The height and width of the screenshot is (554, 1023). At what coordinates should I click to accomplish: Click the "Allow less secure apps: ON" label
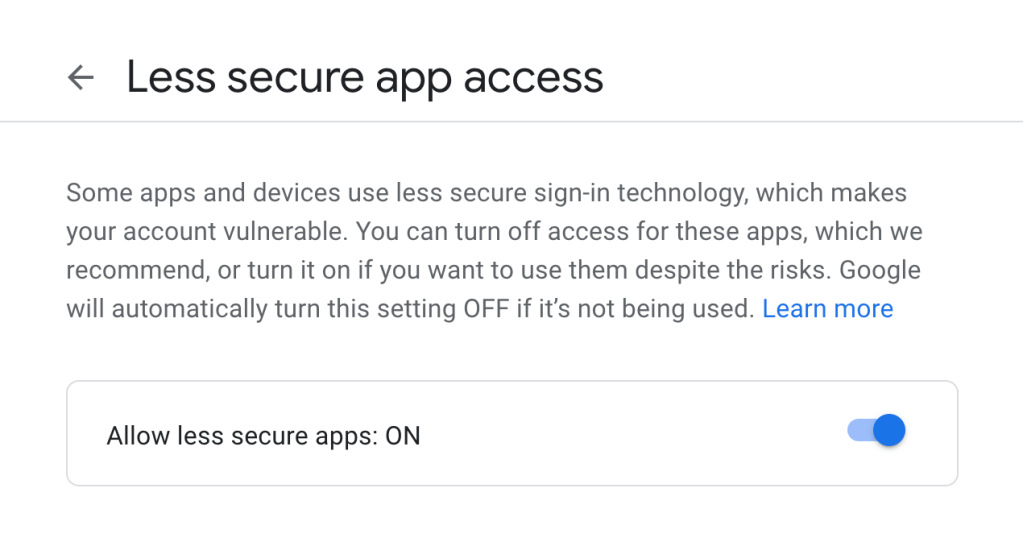(263, 436)
